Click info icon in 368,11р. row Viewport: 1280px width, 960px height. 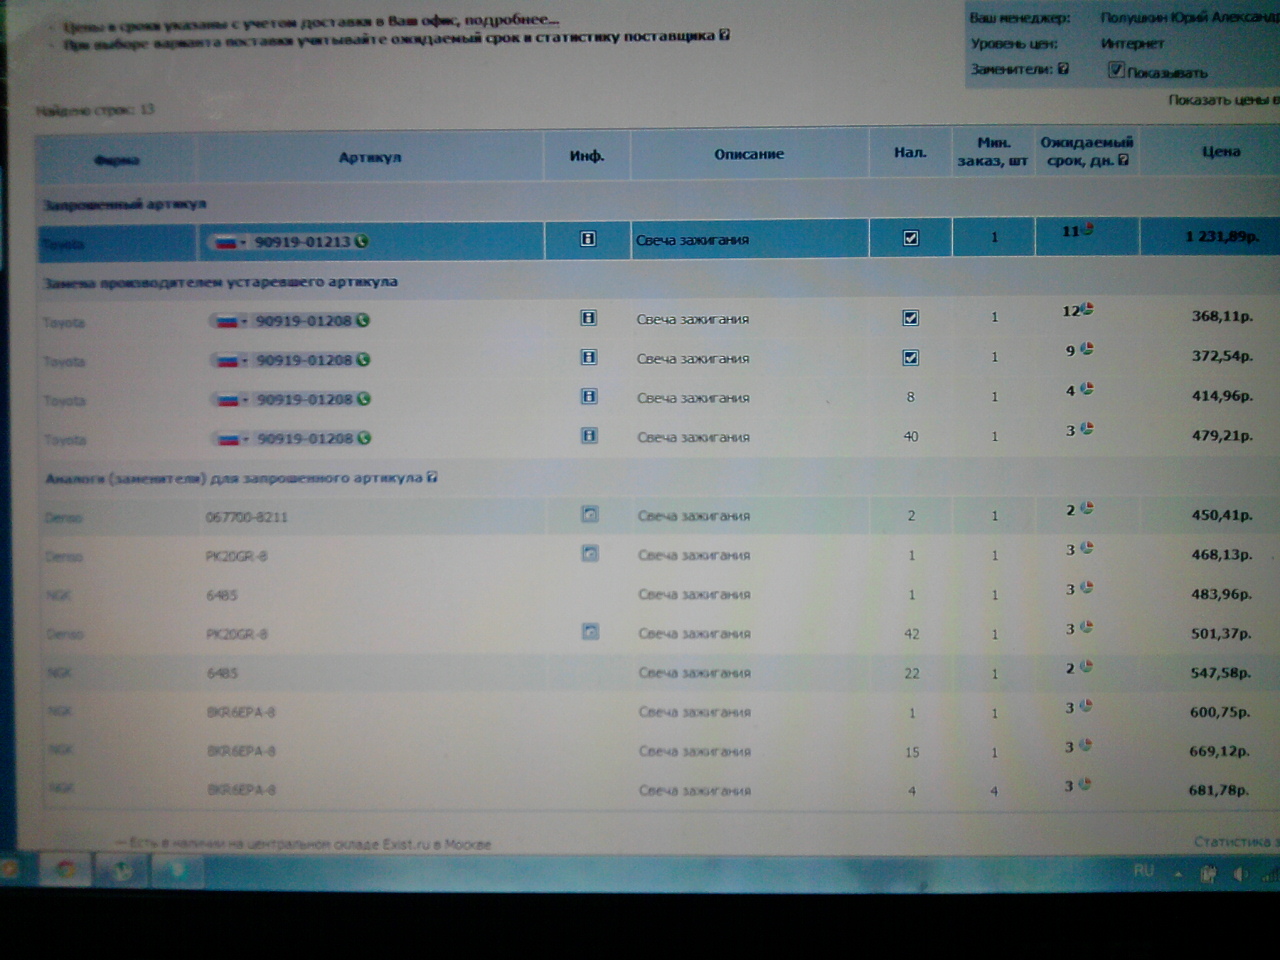tap(588, 318)
